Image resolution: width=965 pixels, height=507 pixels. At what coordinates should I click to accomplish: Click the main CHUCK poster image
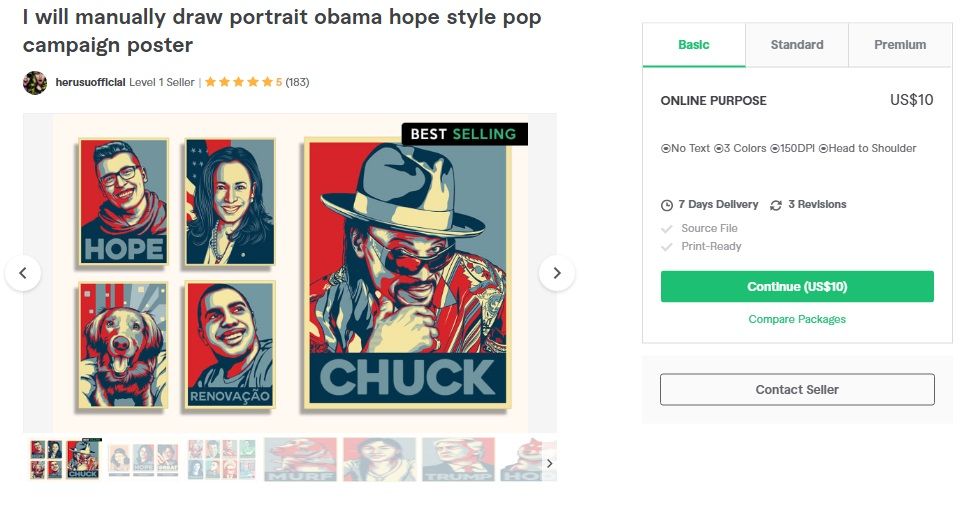pyautogui.click(x=407, y=274)
